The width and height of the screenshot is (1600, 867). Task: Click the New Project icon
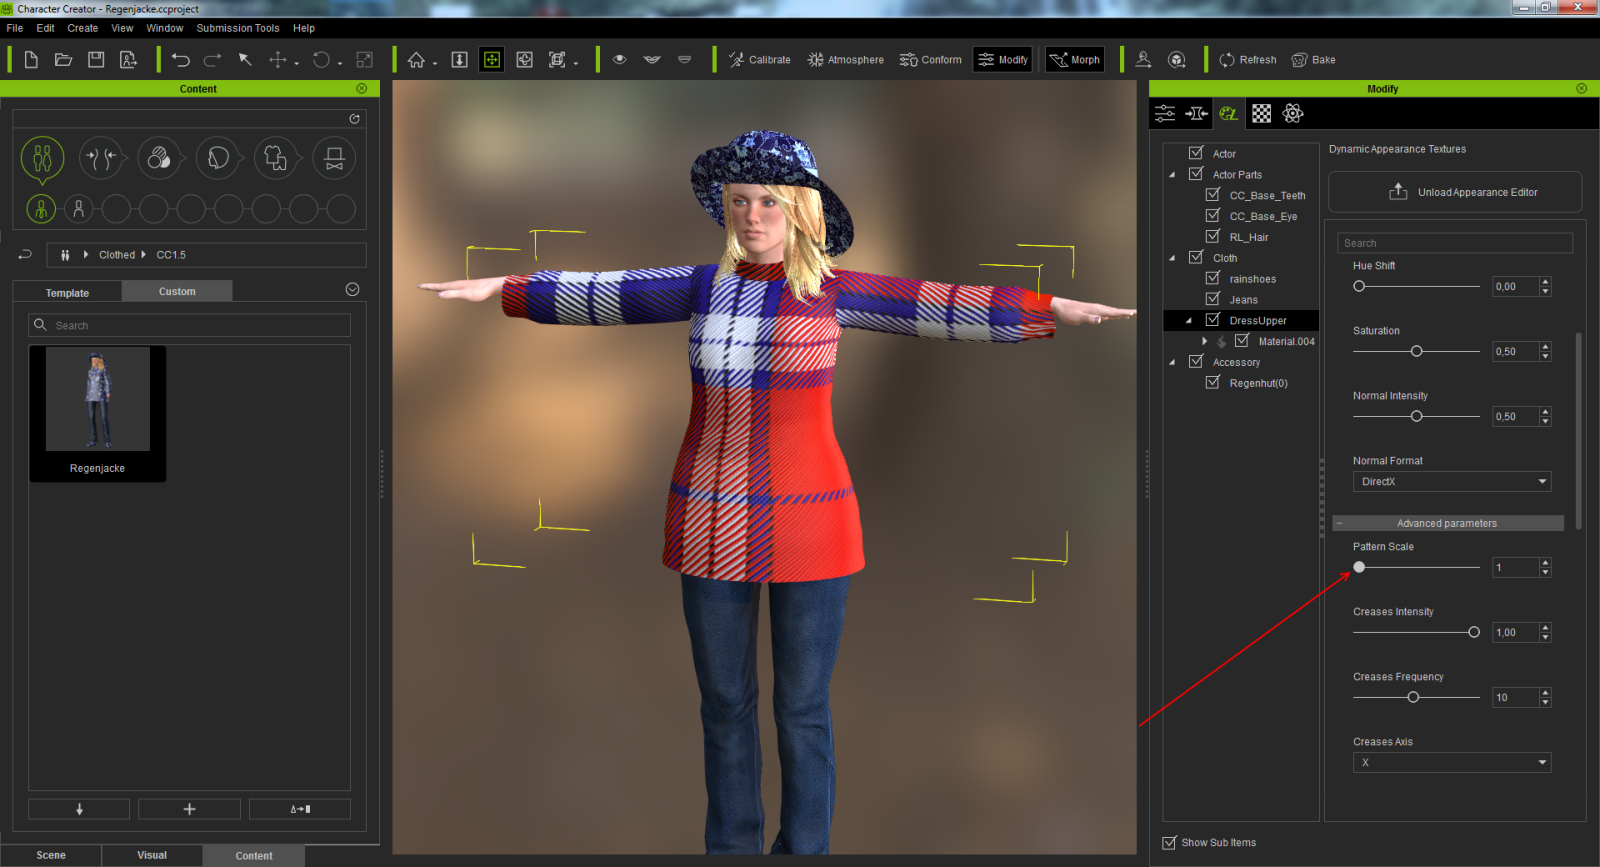pos(31,60)
